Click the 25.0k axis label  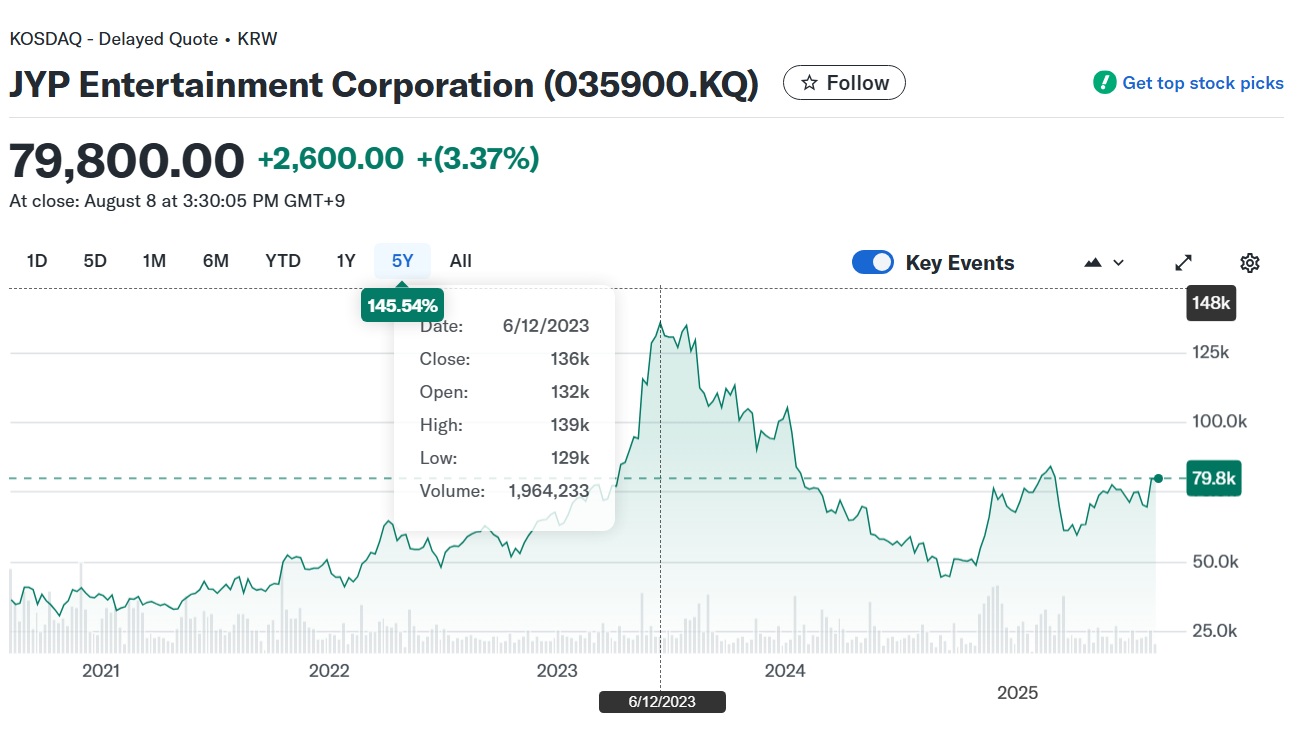[1214, 631]
